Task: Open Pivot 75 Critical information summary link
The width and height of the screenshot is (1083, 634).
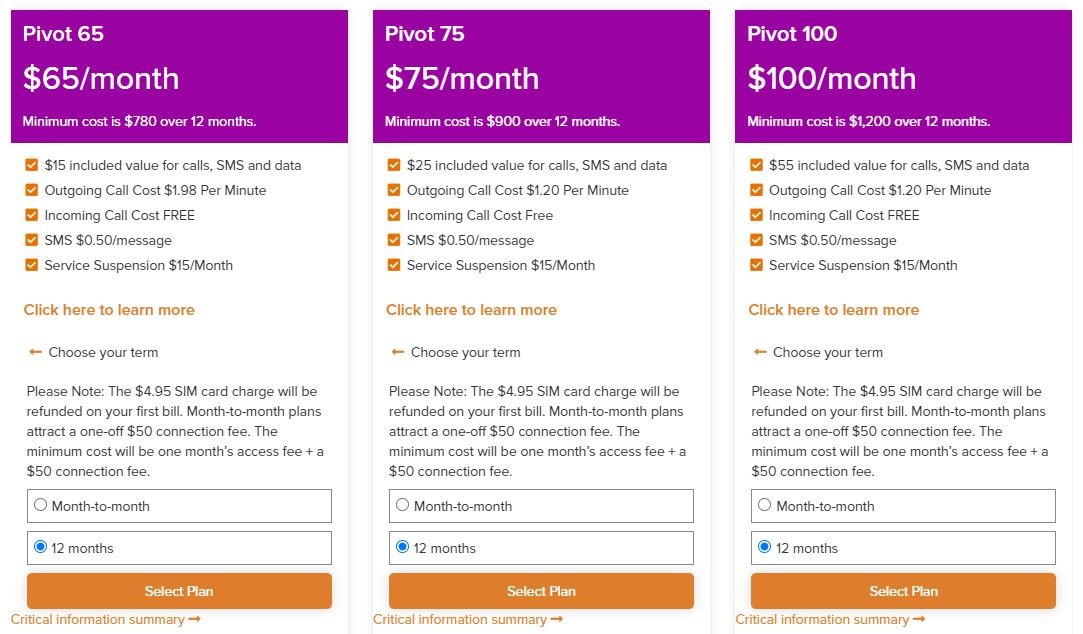Action: click(460, 619)
